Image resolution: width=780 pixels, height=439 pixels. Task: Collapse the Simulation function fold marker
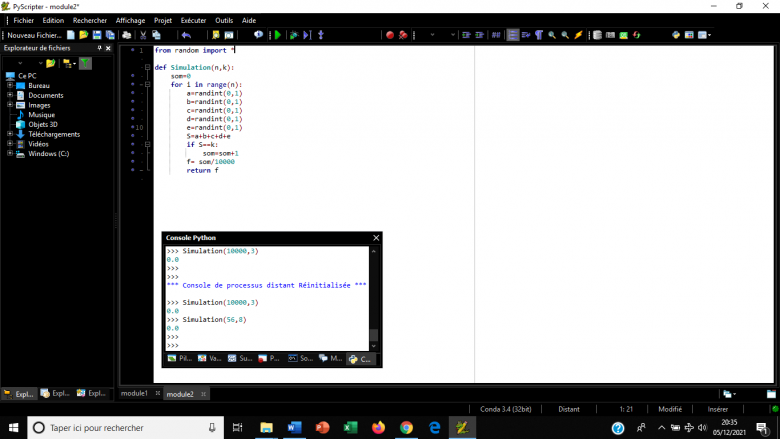(146, 68)
